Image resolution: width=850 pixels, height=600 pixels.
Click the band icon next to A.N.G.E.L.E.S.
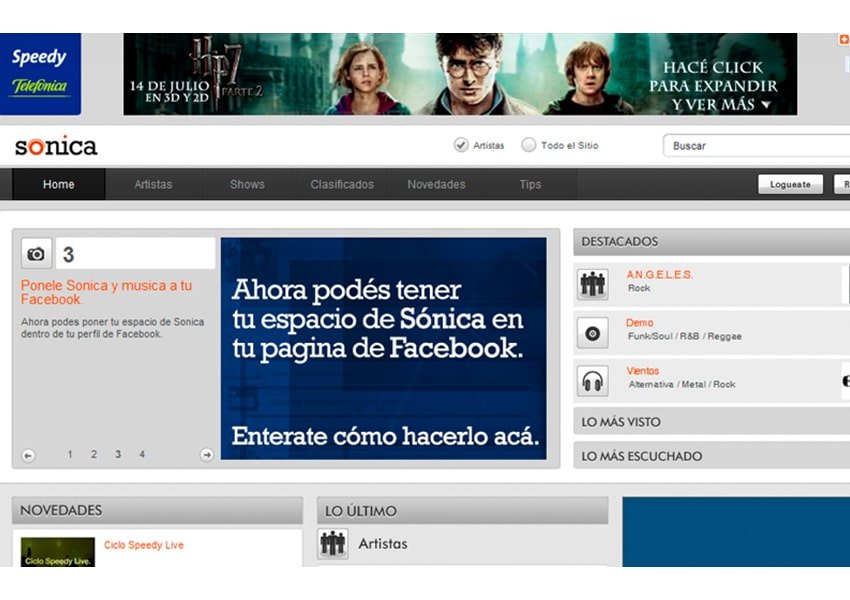[x=593, y=284]
